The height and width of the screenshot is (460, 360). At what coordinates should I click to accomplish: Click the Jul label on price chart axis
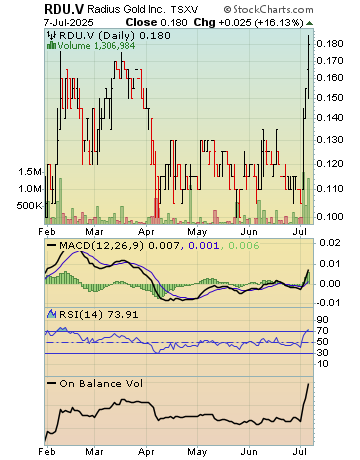[x=299, y=231]
